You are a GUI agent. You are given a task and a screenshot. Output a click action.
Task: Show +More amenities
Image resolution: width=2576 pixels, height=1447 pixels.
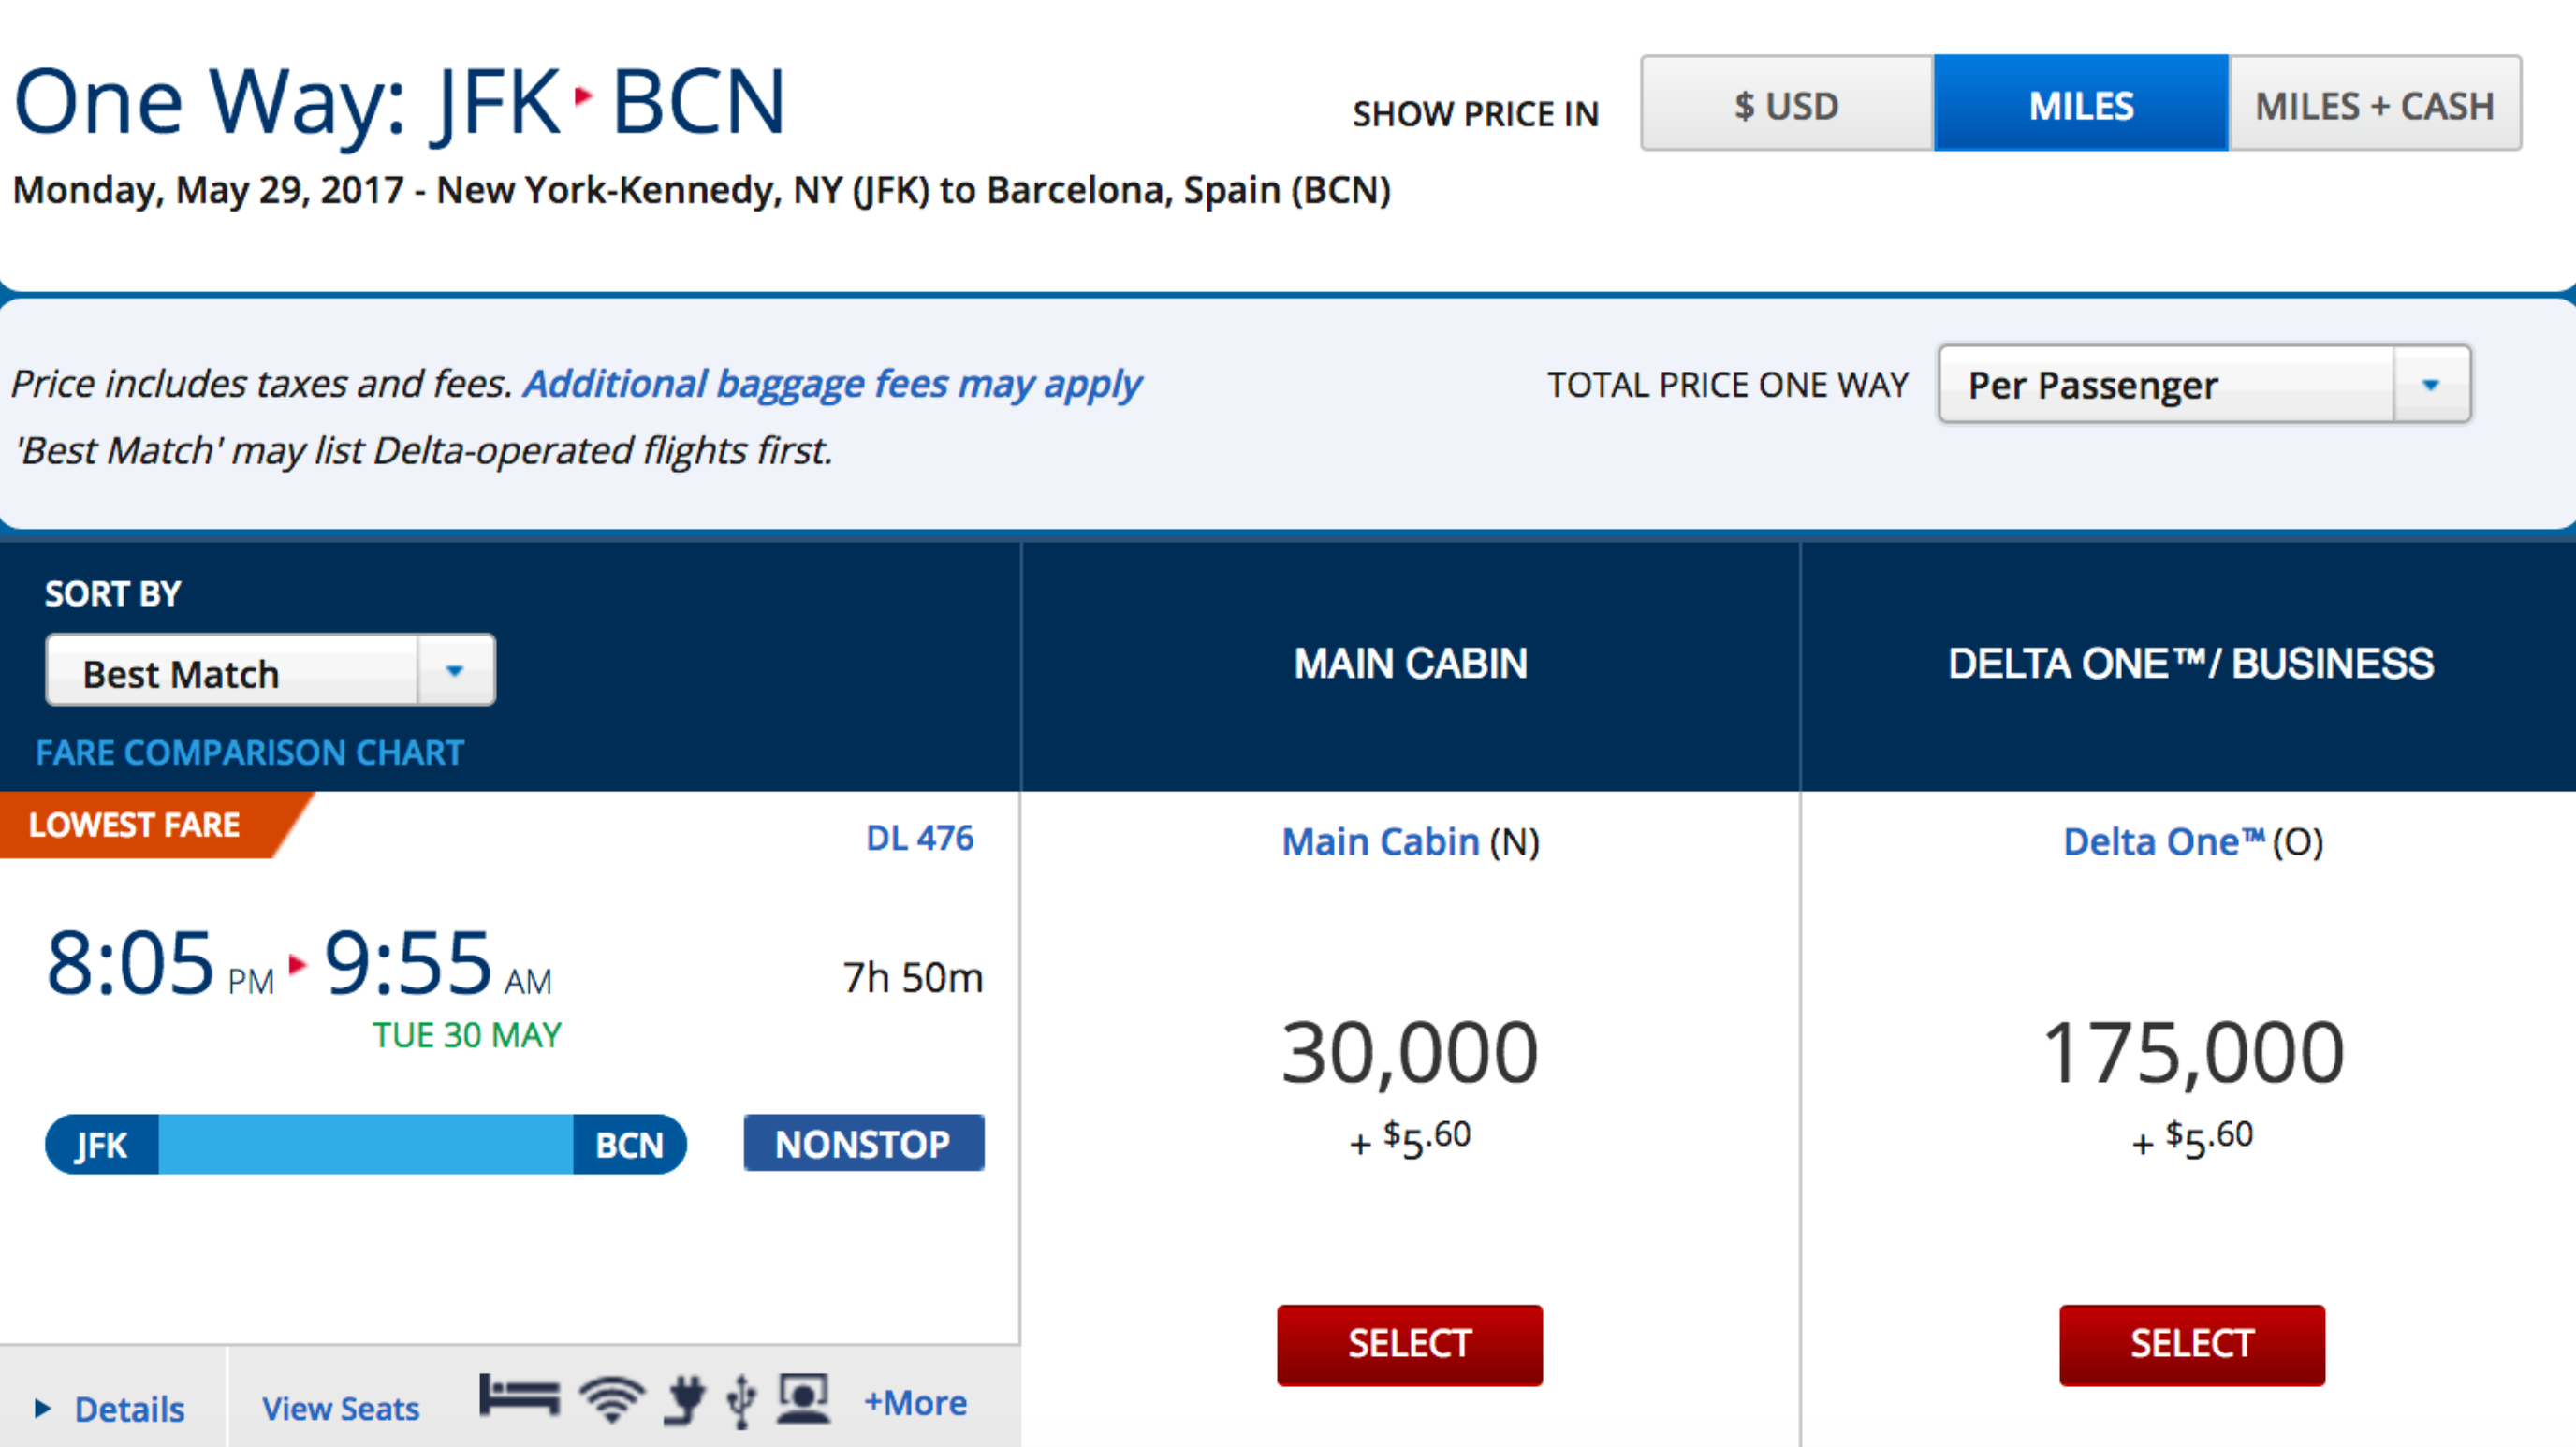tap(915, 1403)
